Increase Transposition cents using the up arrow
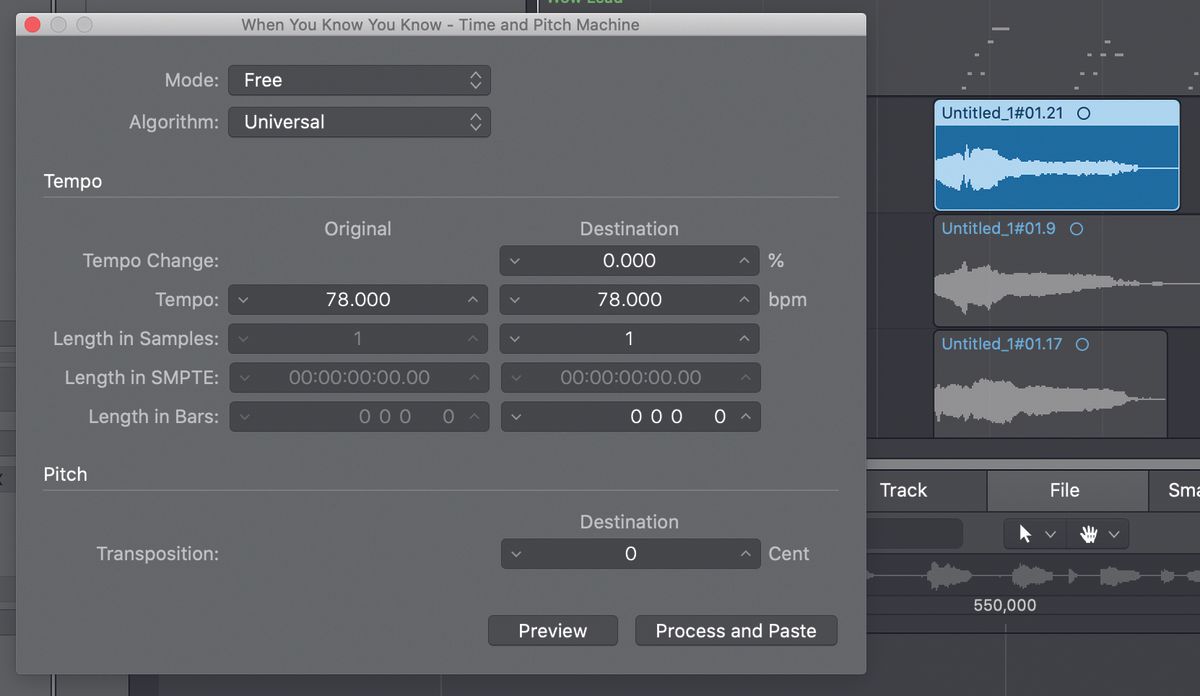The width and height of the screenshot is (1200, 696). tap(745, 553)
